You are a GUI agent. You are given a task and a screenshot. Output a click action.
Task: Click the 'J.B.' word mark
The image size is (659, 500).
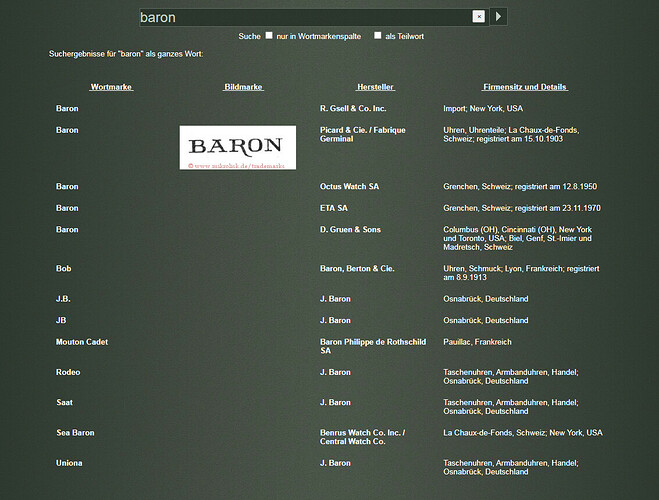tap(63, 299)
